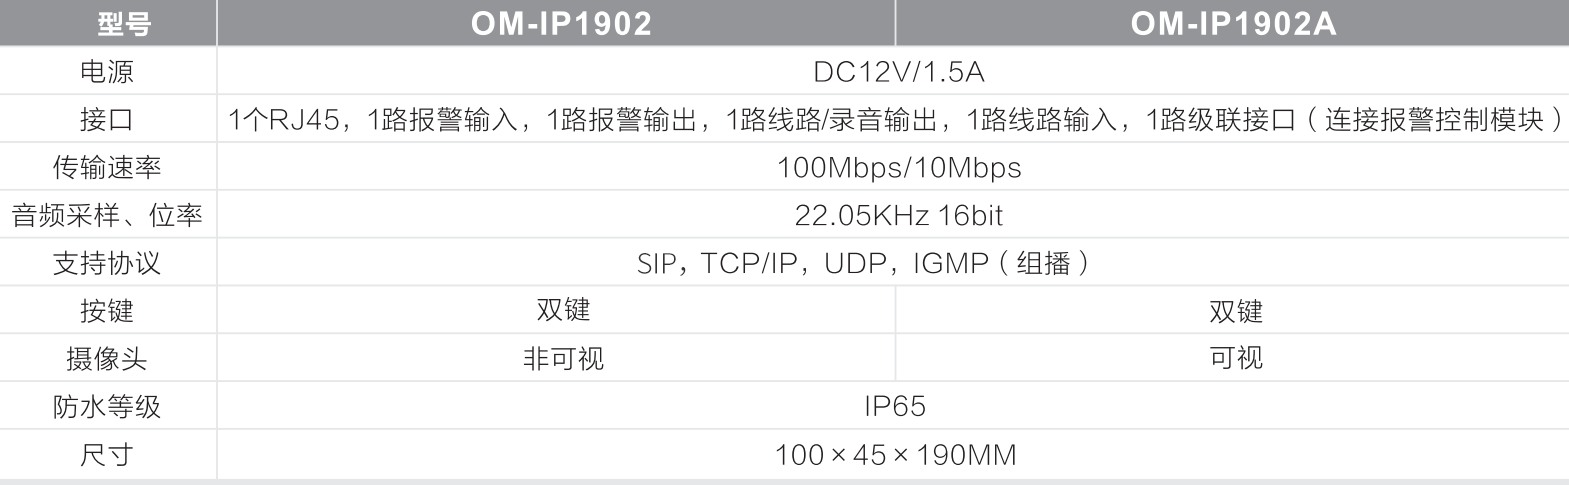Select the DC12V/1.5A power value
This screenshot has width=1569, height=485.
click(x=898, y=72)
